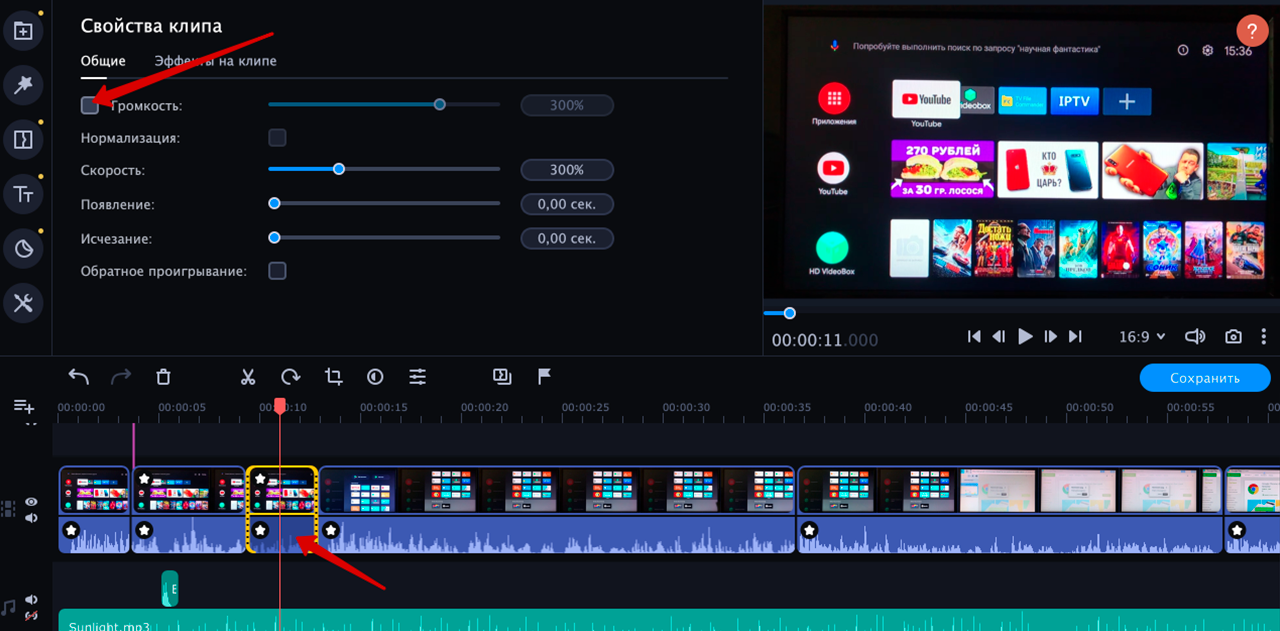Click the Сохранить button

pyautogui.click(x=1204, y=378)
